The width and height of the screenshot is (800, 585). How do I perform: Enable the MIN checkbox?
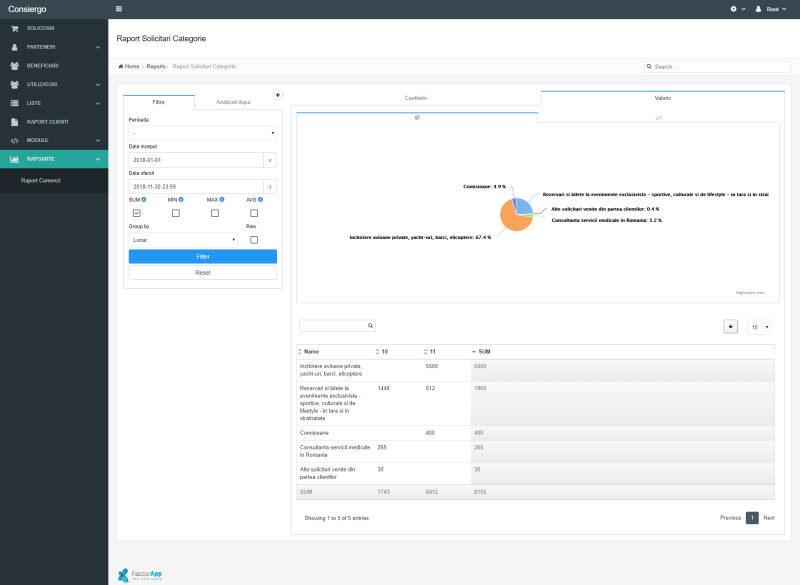coord(176,213)
